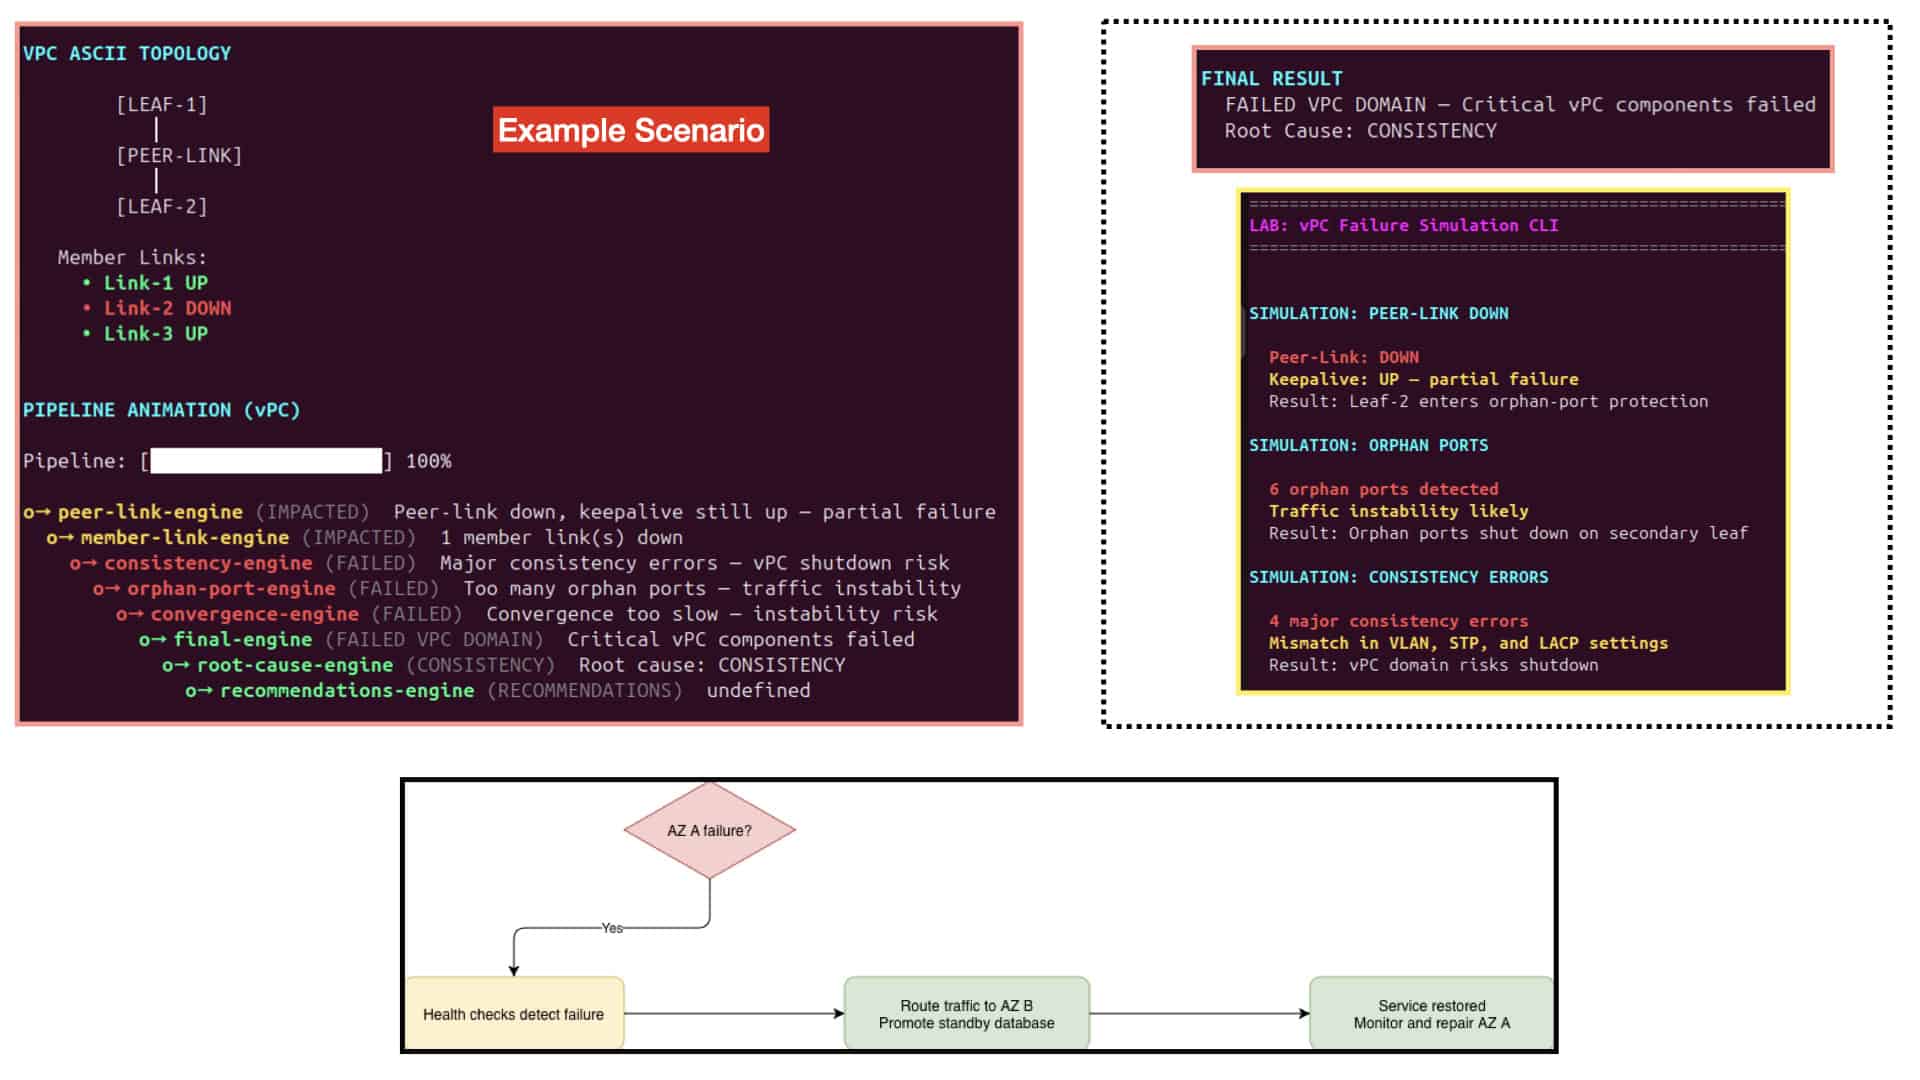Click the red Example Scenario label

(631, 130)
